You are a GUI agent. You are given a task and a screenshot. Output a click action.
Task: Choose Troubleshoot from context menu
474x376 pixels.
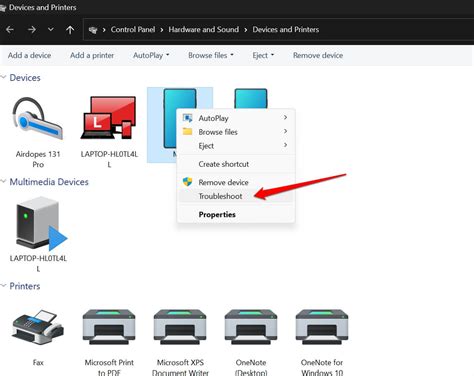click(x=236, y=196)
